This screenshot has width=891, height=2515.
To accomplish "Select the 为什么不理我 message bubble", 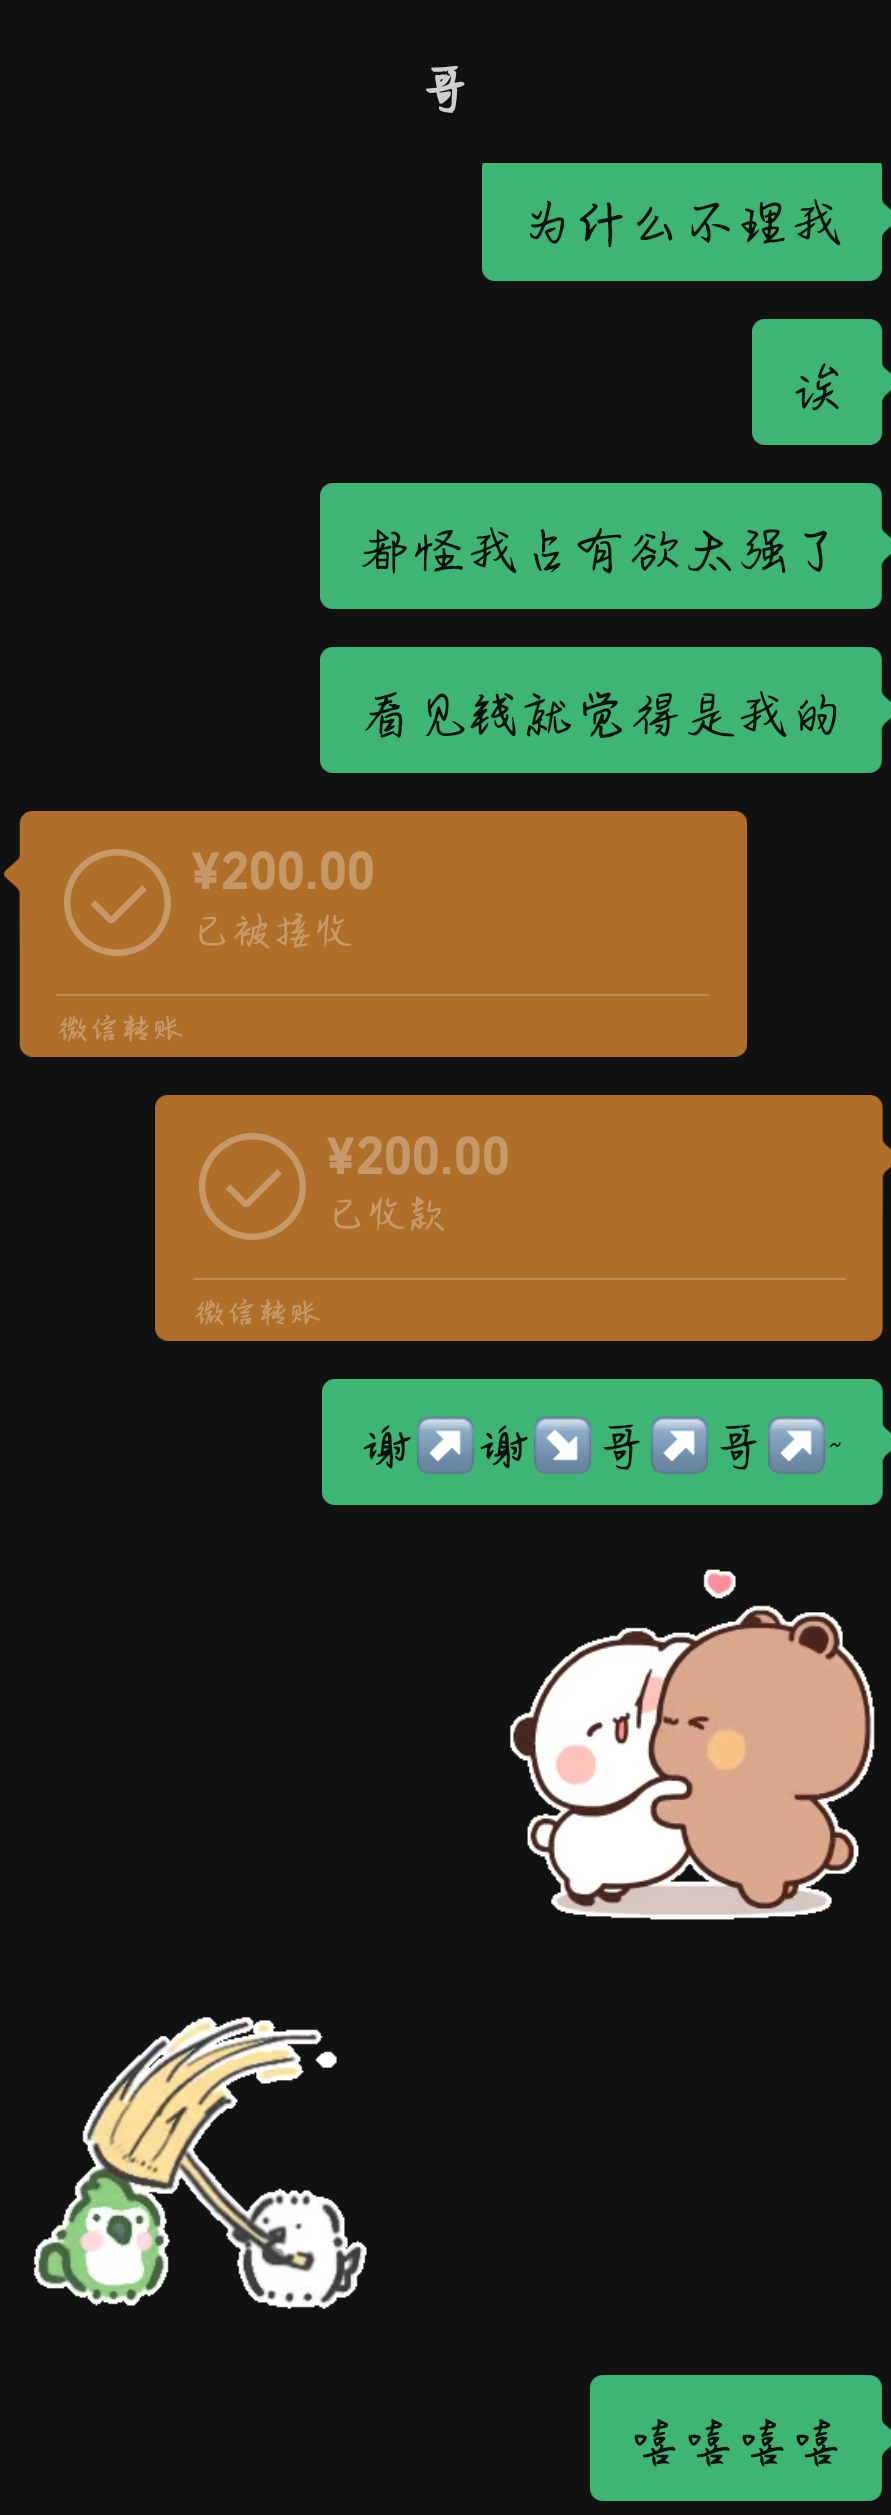I will [682, 222].
